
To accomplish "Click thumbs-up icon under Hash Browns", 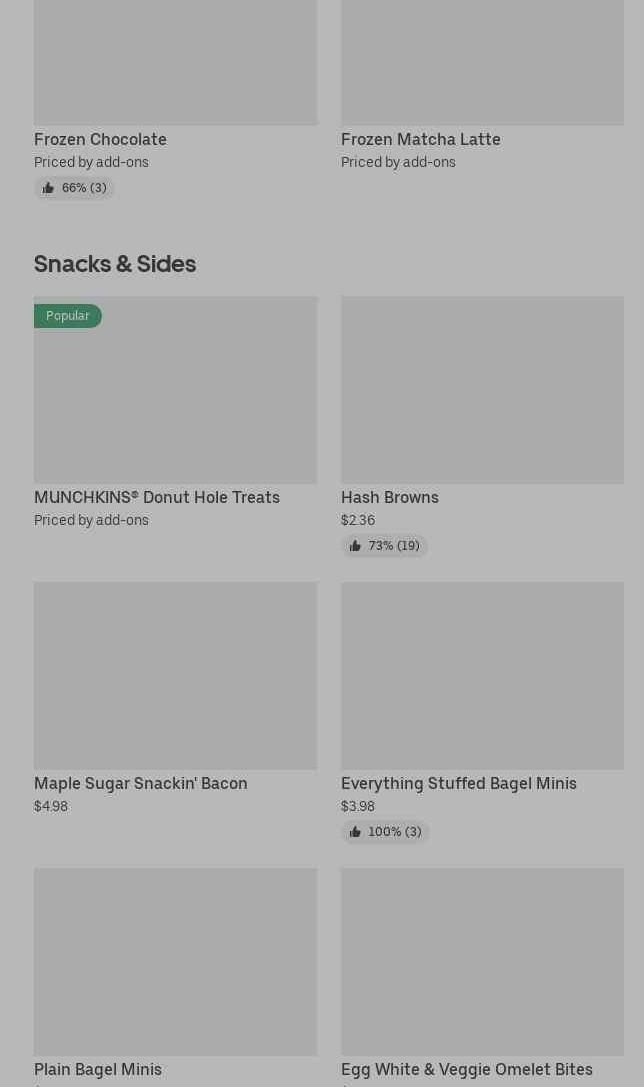I will point(355,546).
